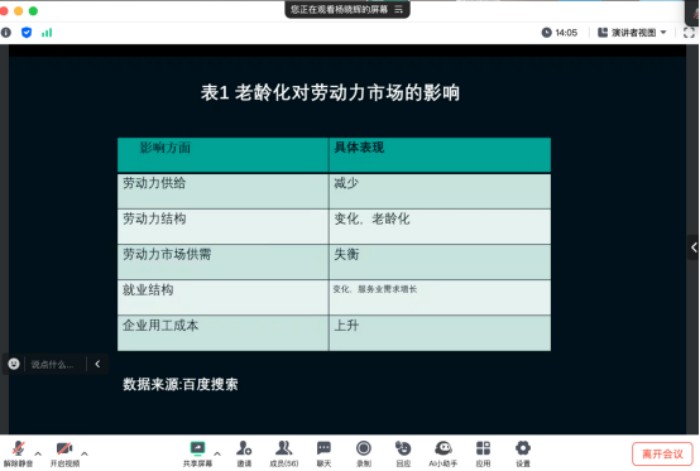700x471 pixels.
Task: Open the 聊天 chat panel
Action: click(324, 451)
